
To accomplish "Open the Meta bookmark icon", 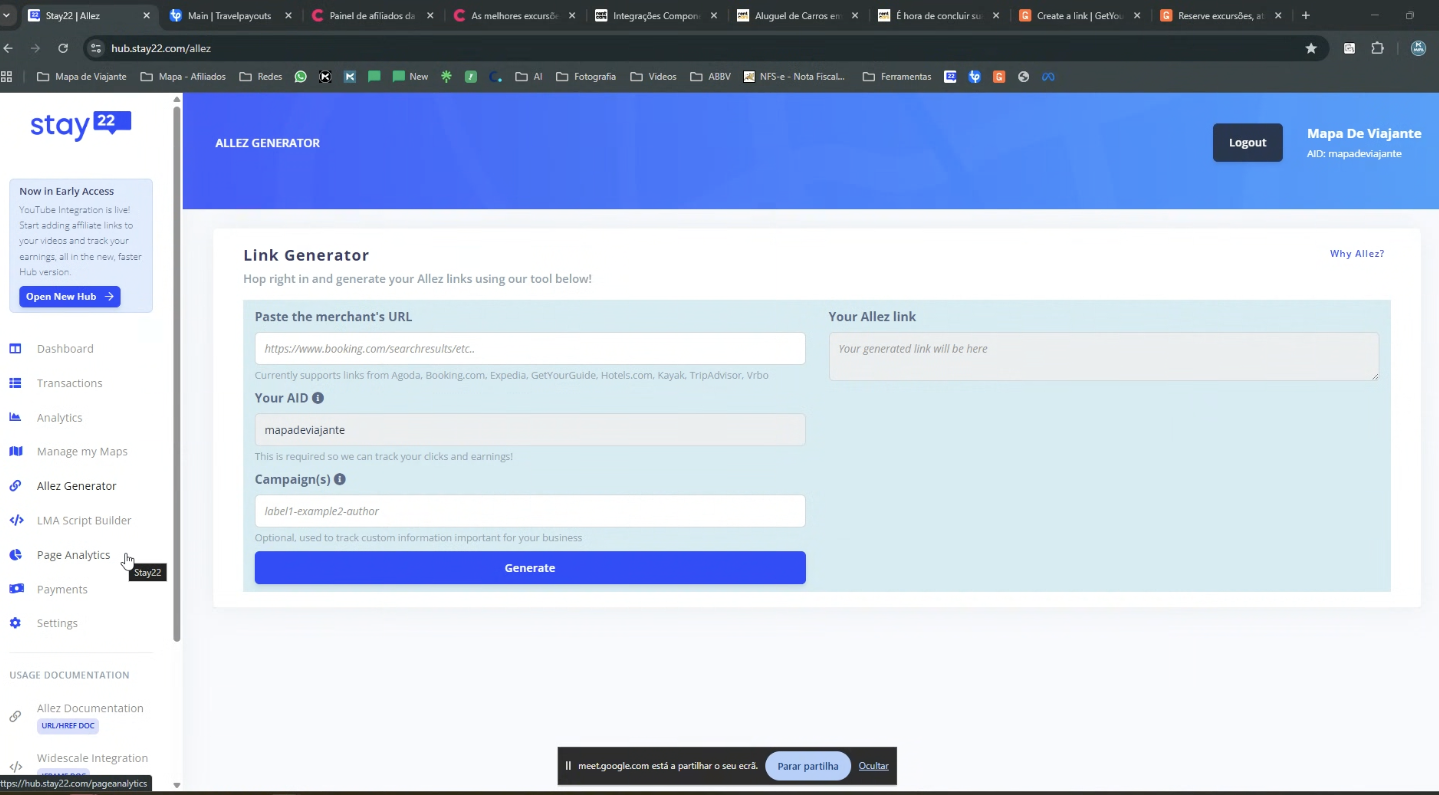I will tap(1048, 77).
